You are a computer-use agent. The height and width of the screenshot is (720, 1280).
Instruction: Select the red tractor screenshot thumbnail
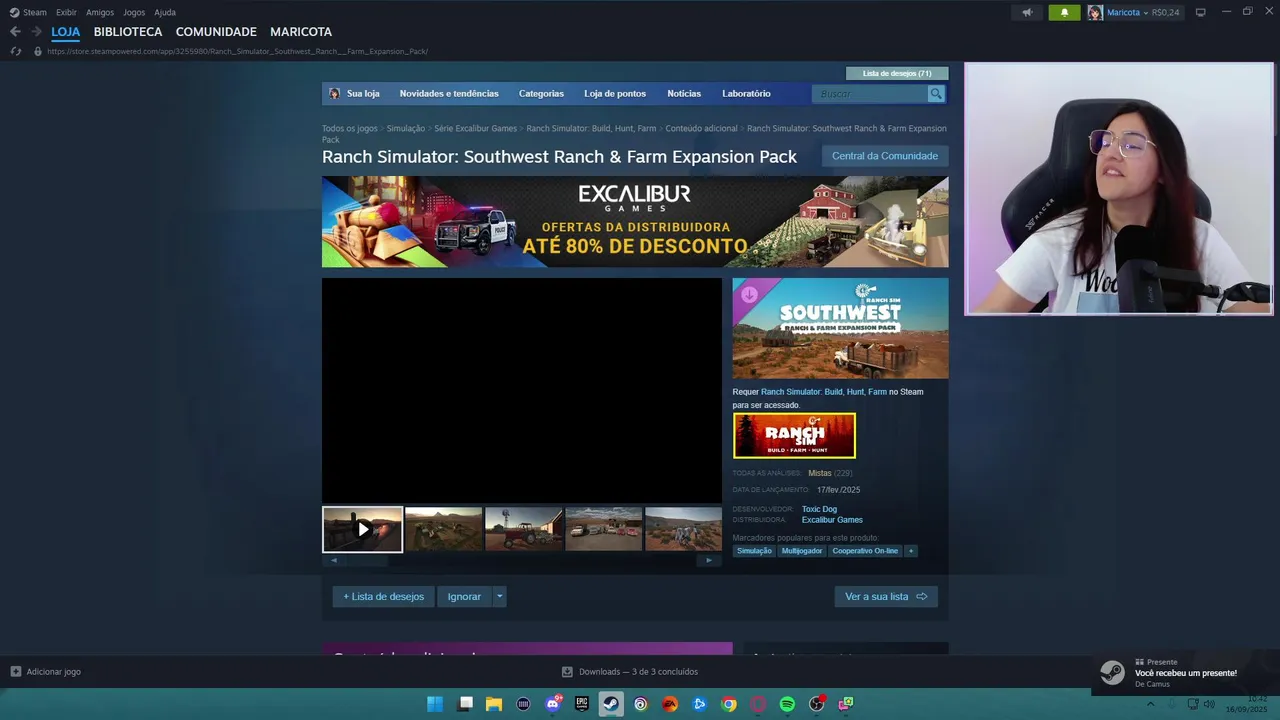(524, 529)
